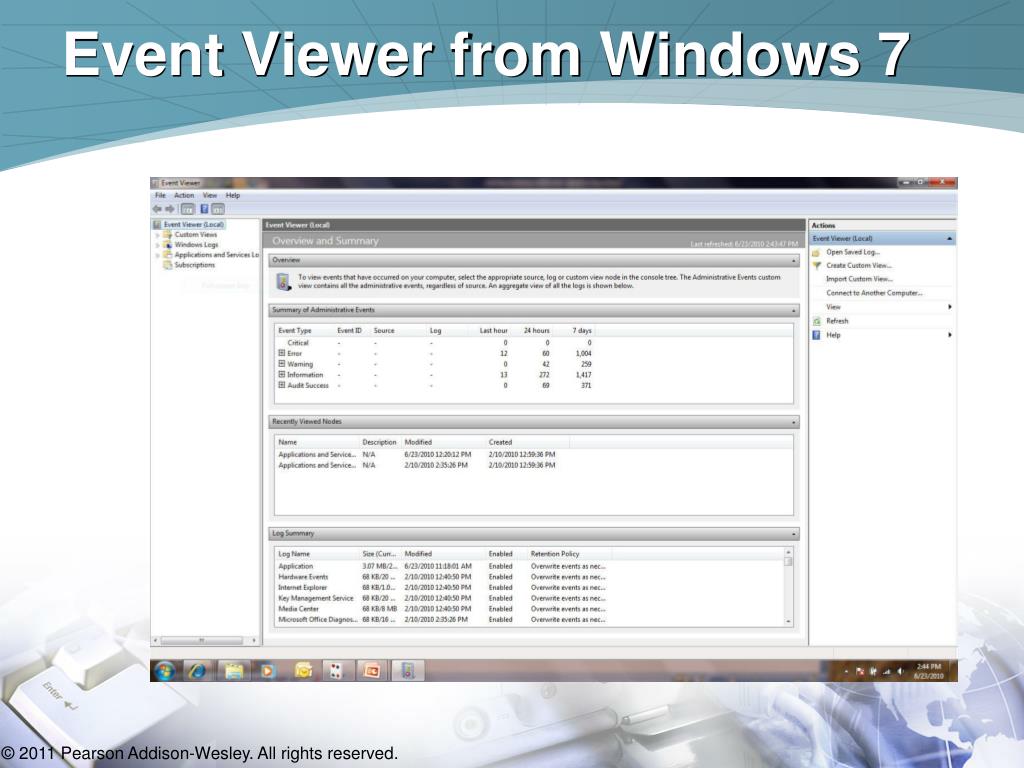Viewport: 1024px width, 768px height.
Task: Collapse the Log Summary section
Action: (793, 534)
